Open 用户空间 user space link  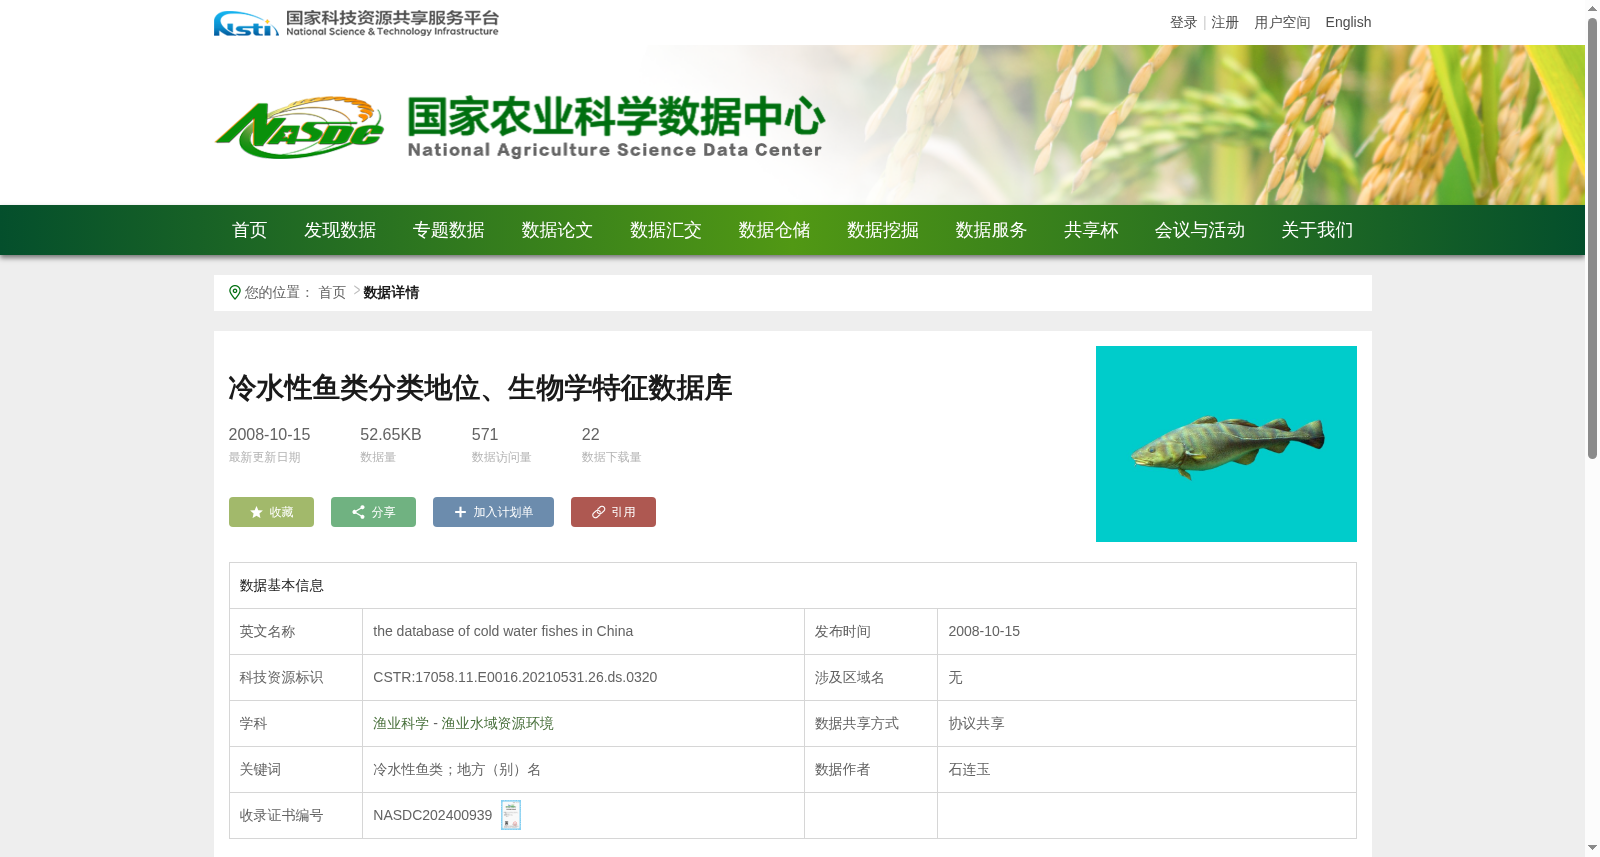pyautogui.click(x=1282, y=22)
